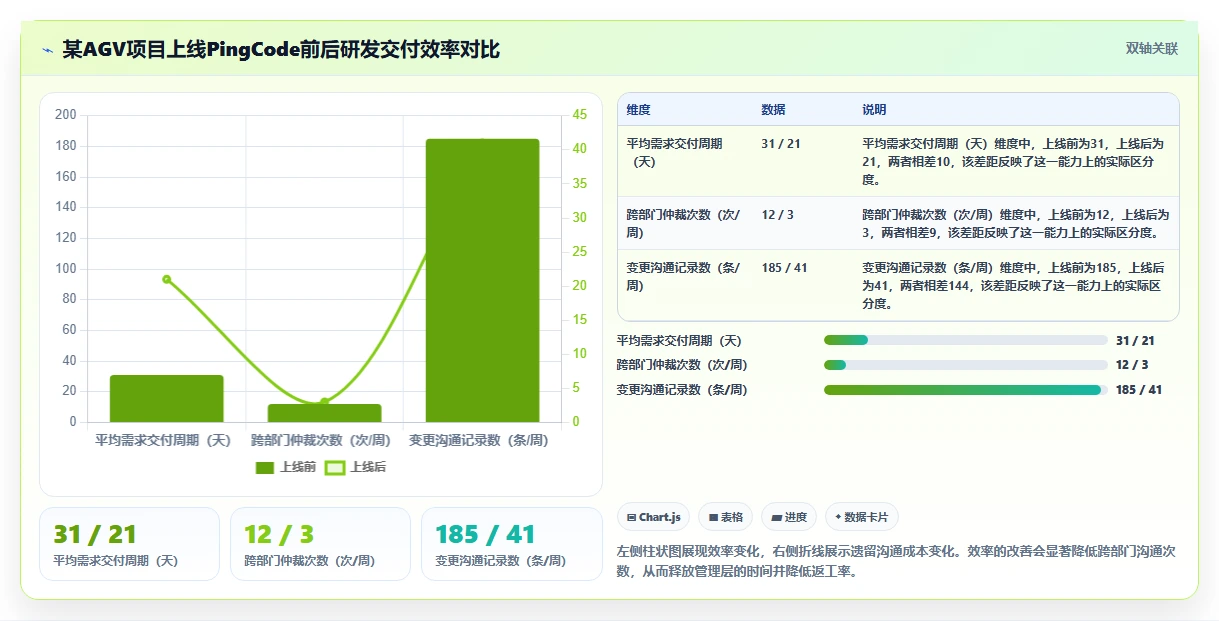The image size is (1219, 621).
Task: Click right axis tick 45
Action: coord(580,115)
